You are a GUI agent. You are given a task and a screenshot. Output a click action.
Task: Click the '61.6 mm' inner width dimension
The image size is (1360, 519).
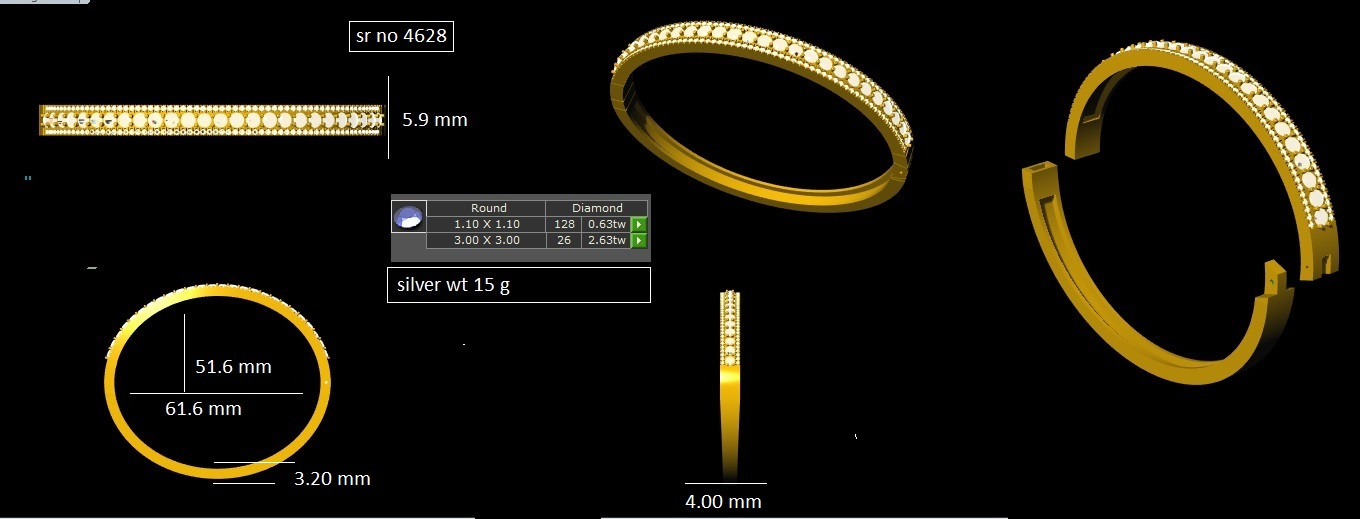(203, 408)
